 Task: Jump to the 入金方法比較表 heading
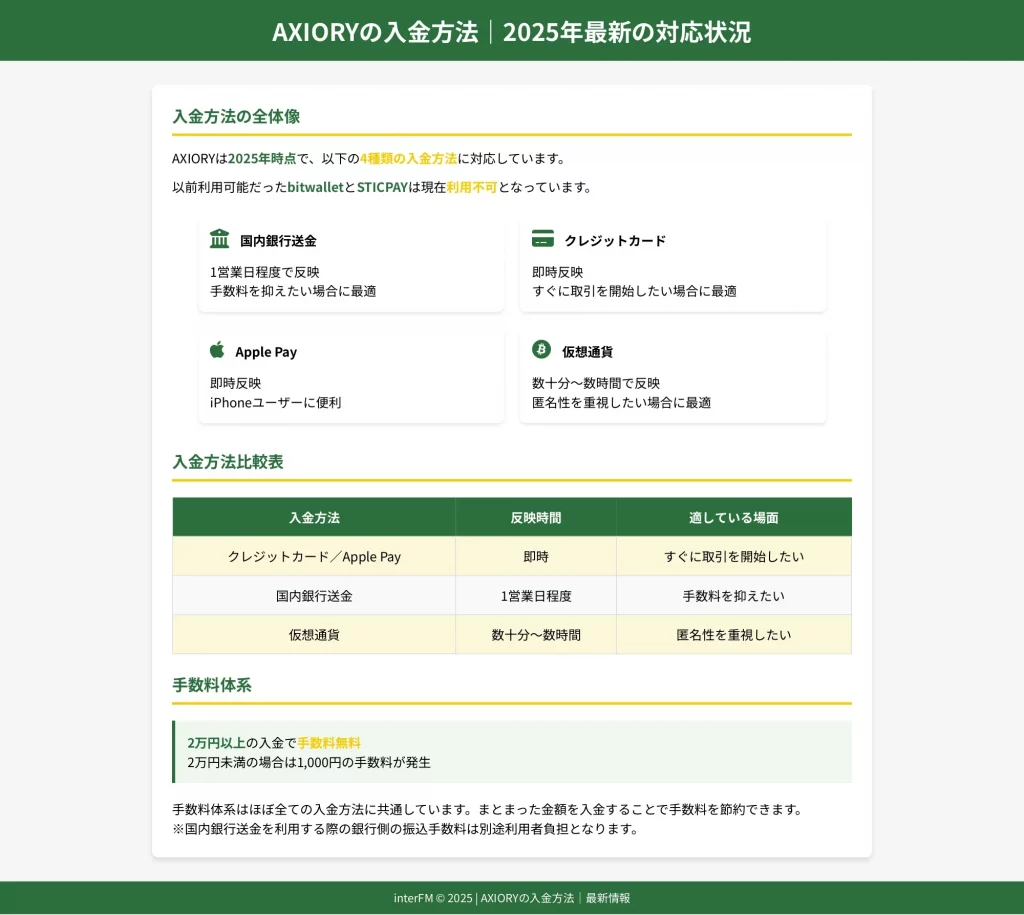[227, 462]
